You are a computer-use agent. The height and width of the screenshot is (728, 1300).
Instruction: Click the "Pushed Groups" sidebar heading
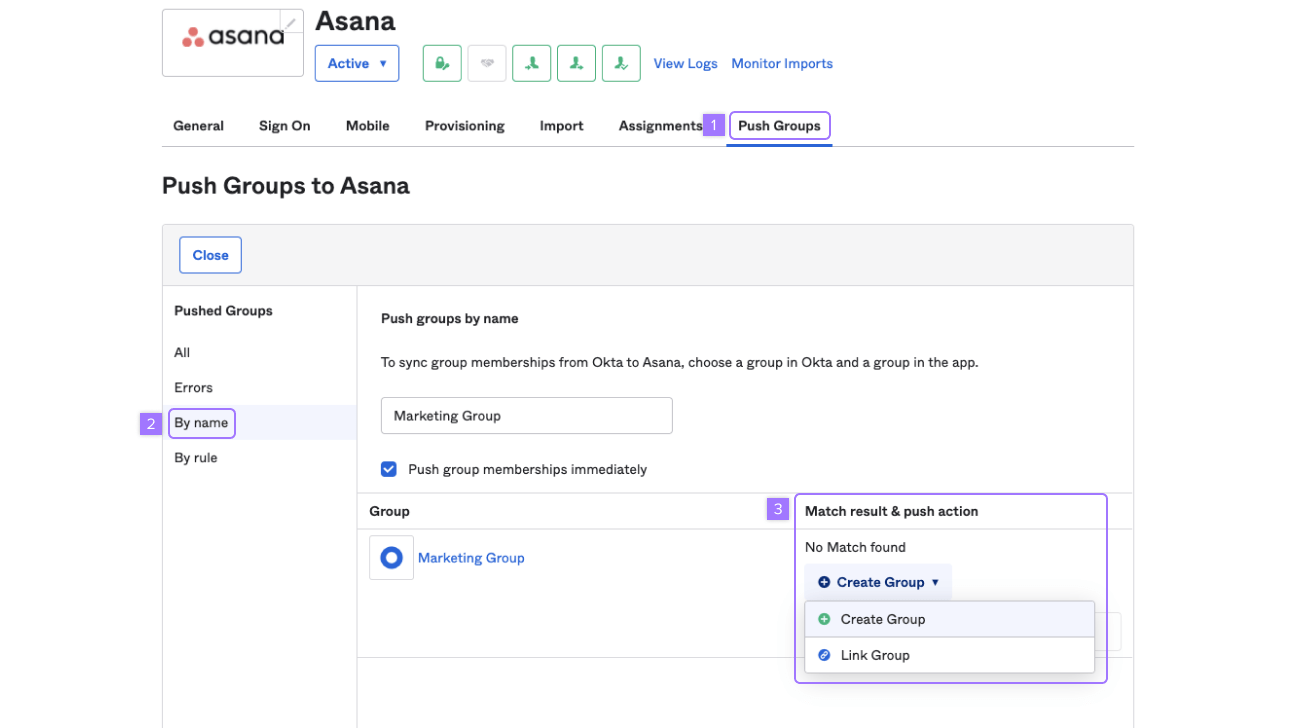tap(224, 311)
